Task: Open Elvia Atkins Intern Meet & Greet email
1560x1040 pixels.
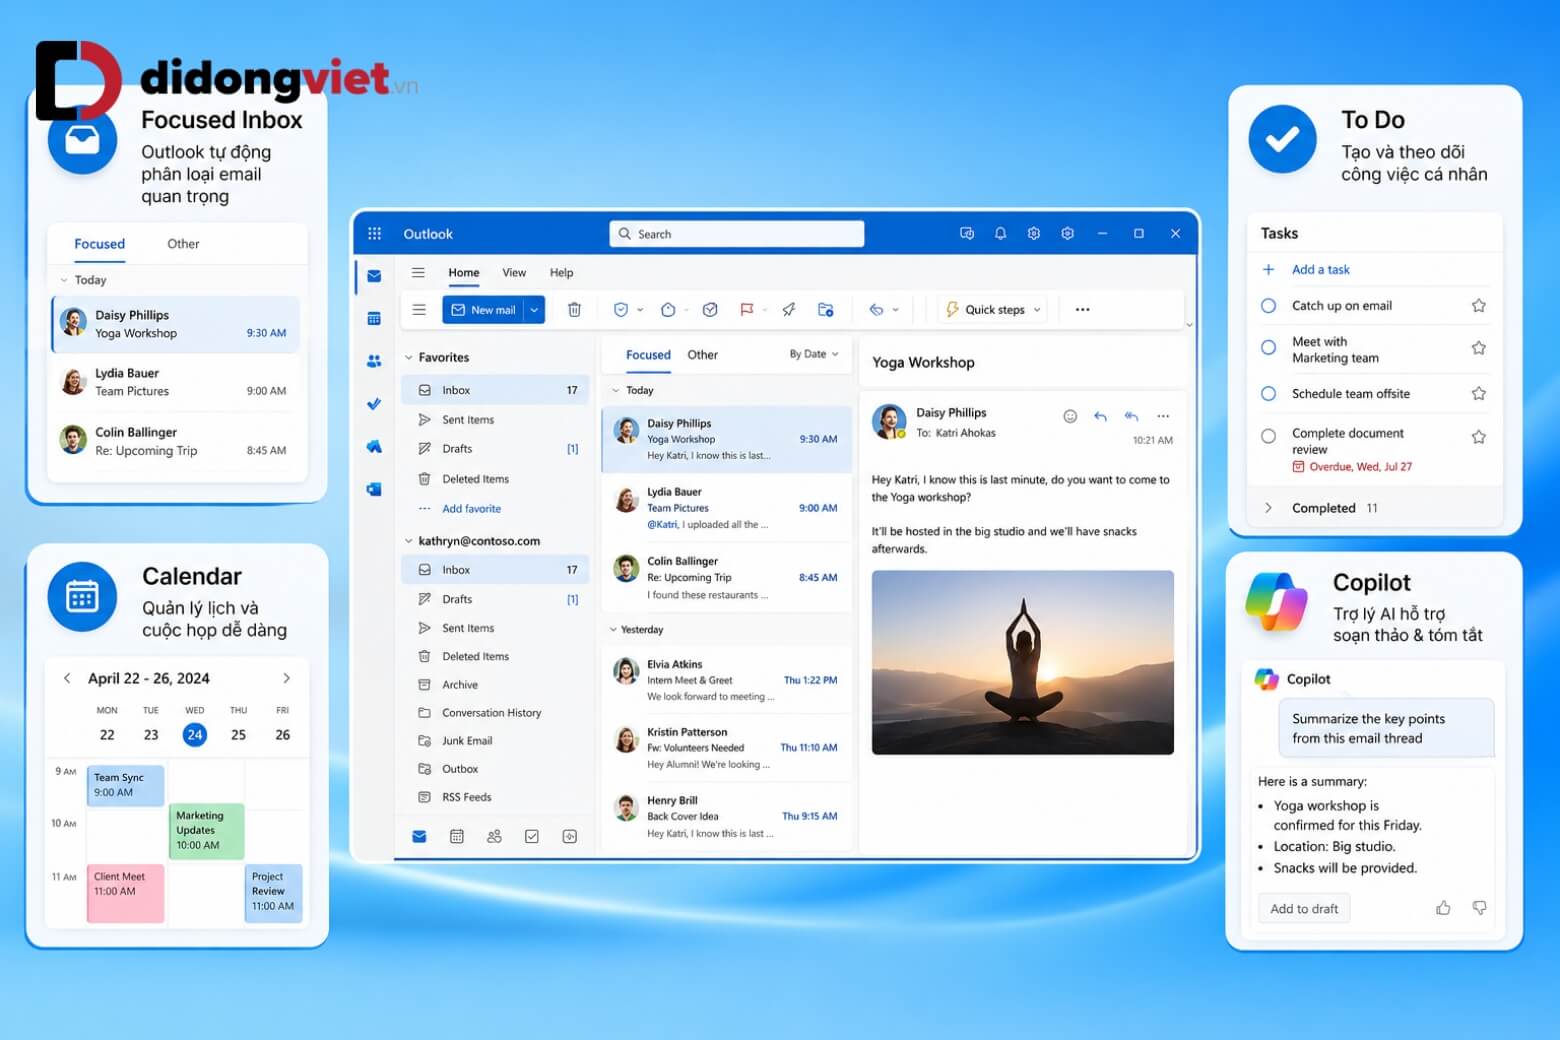Action: coord(727,680)
